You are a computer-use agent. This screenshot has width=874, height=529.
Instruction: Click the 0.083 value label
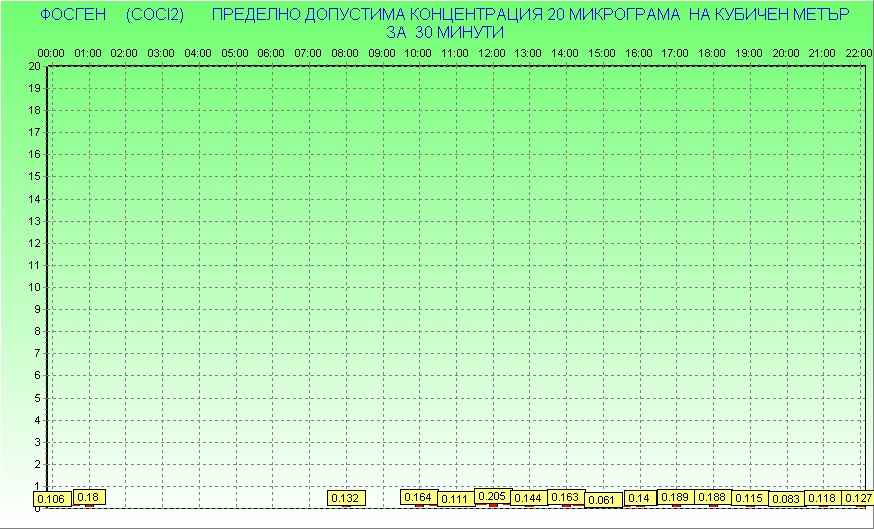click(x=787, y=499)
